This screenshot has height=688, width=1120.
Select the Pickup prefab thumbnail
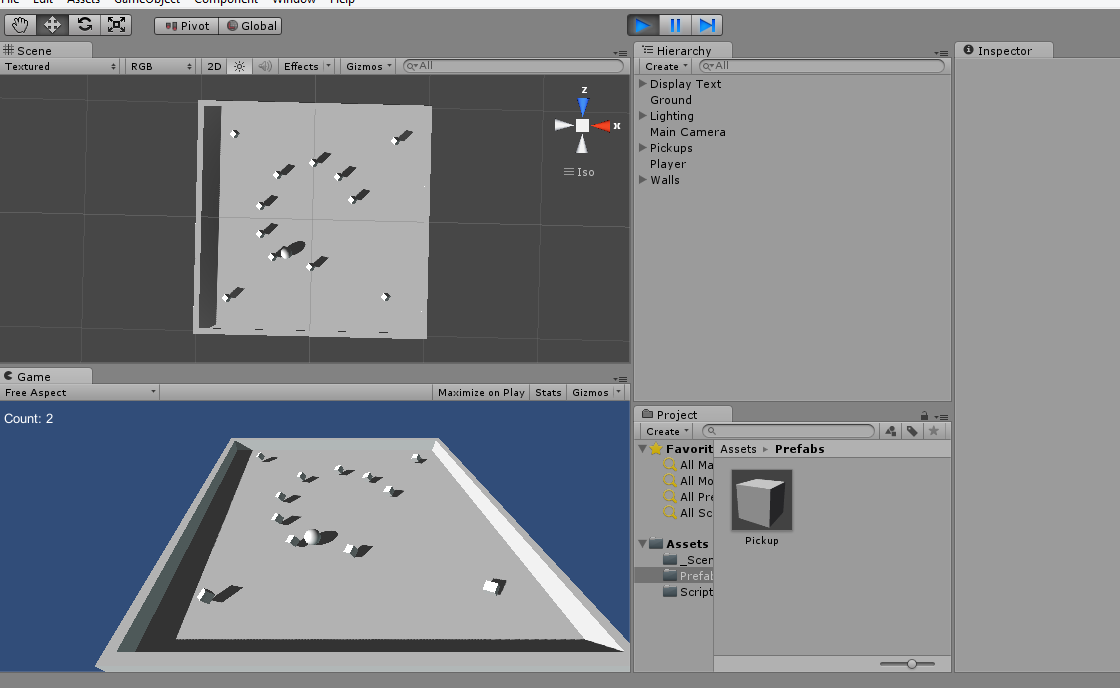tap(761, 500)
